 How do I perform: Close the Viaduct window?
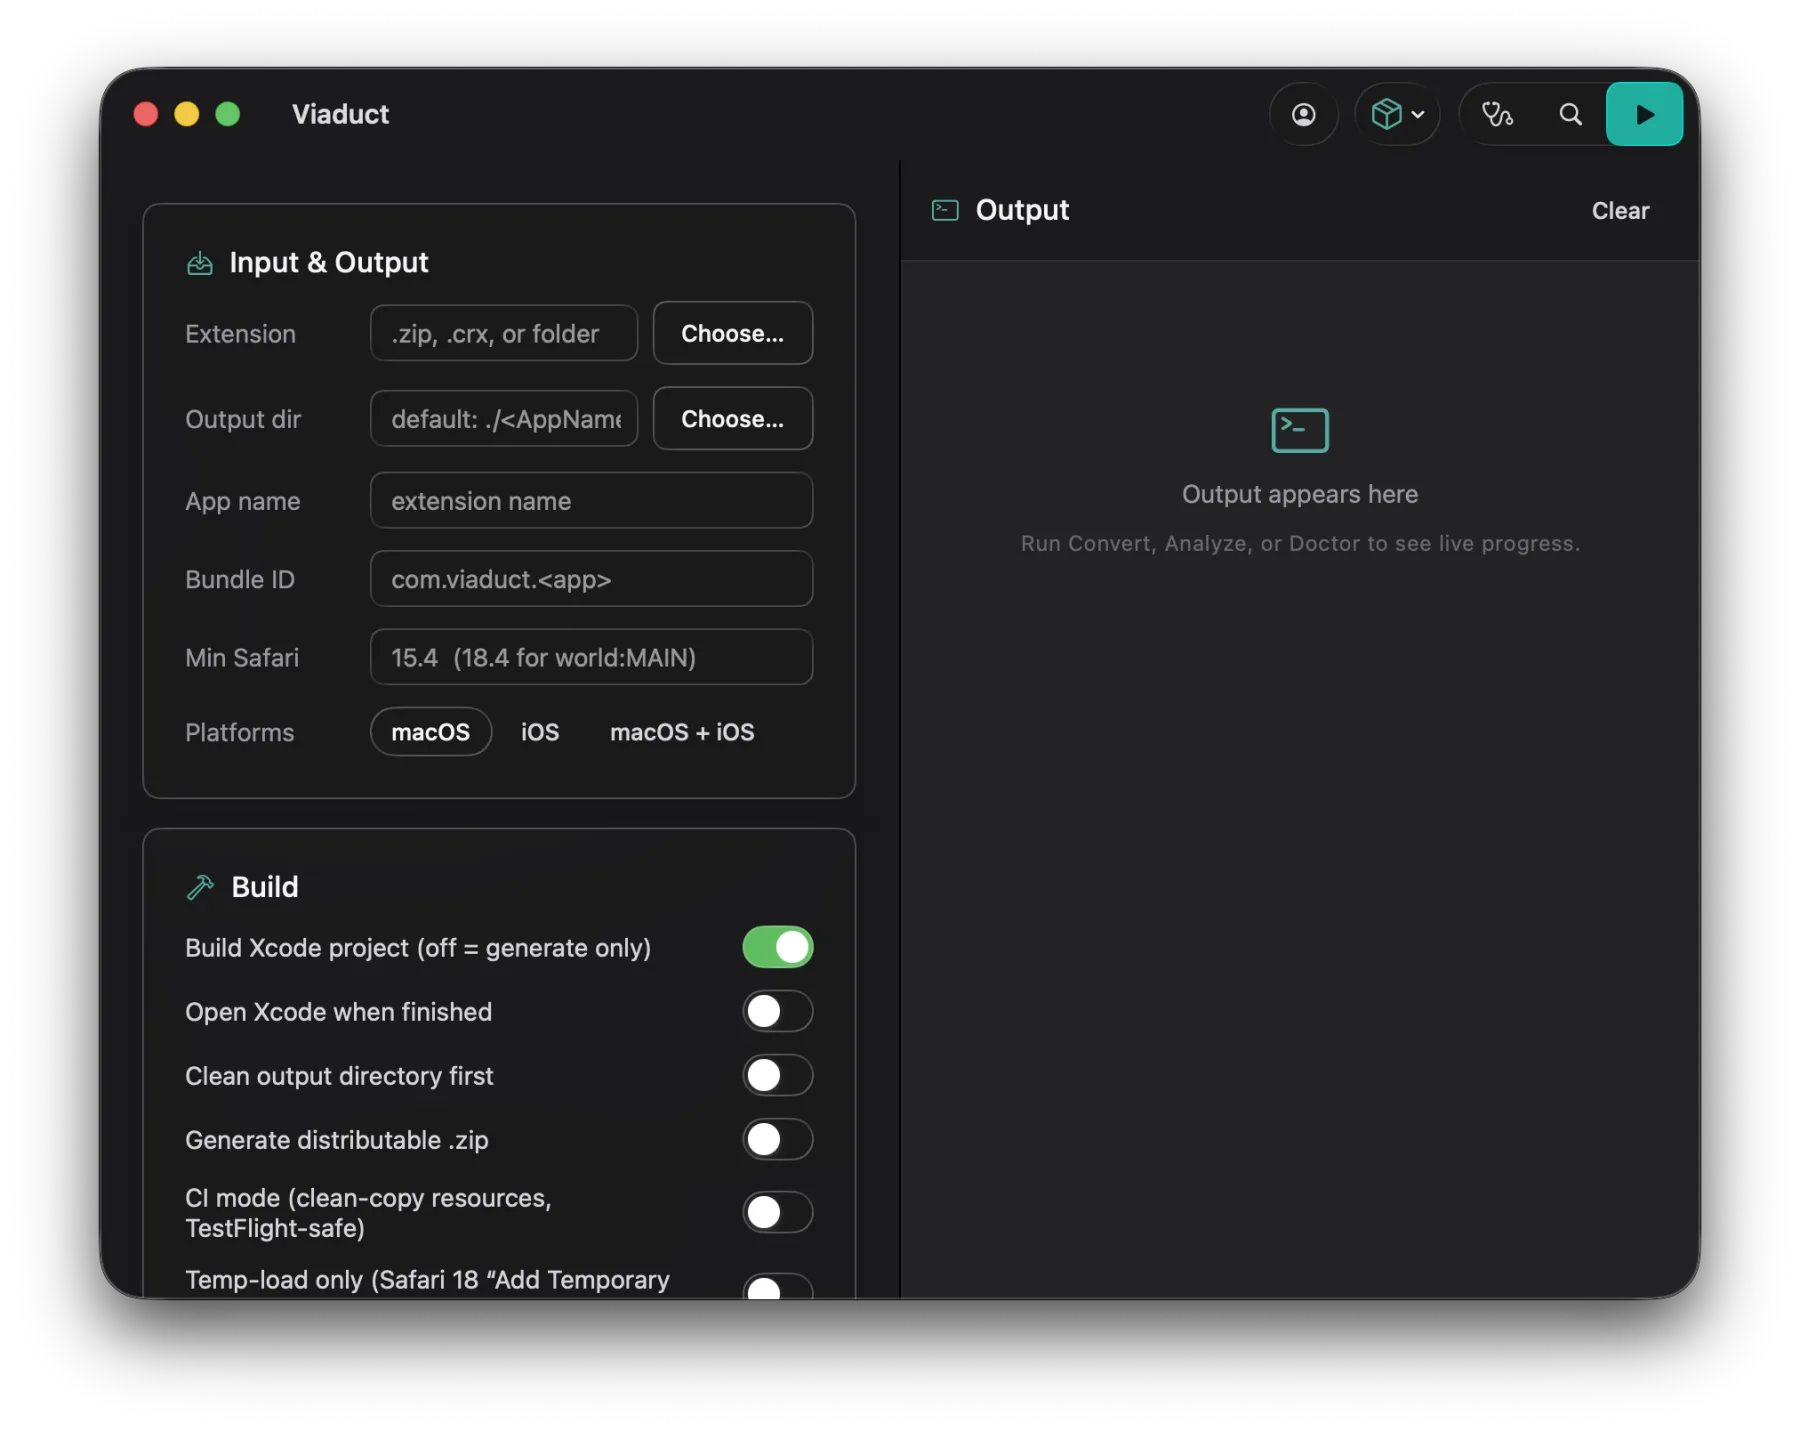[x=146, y=114]
